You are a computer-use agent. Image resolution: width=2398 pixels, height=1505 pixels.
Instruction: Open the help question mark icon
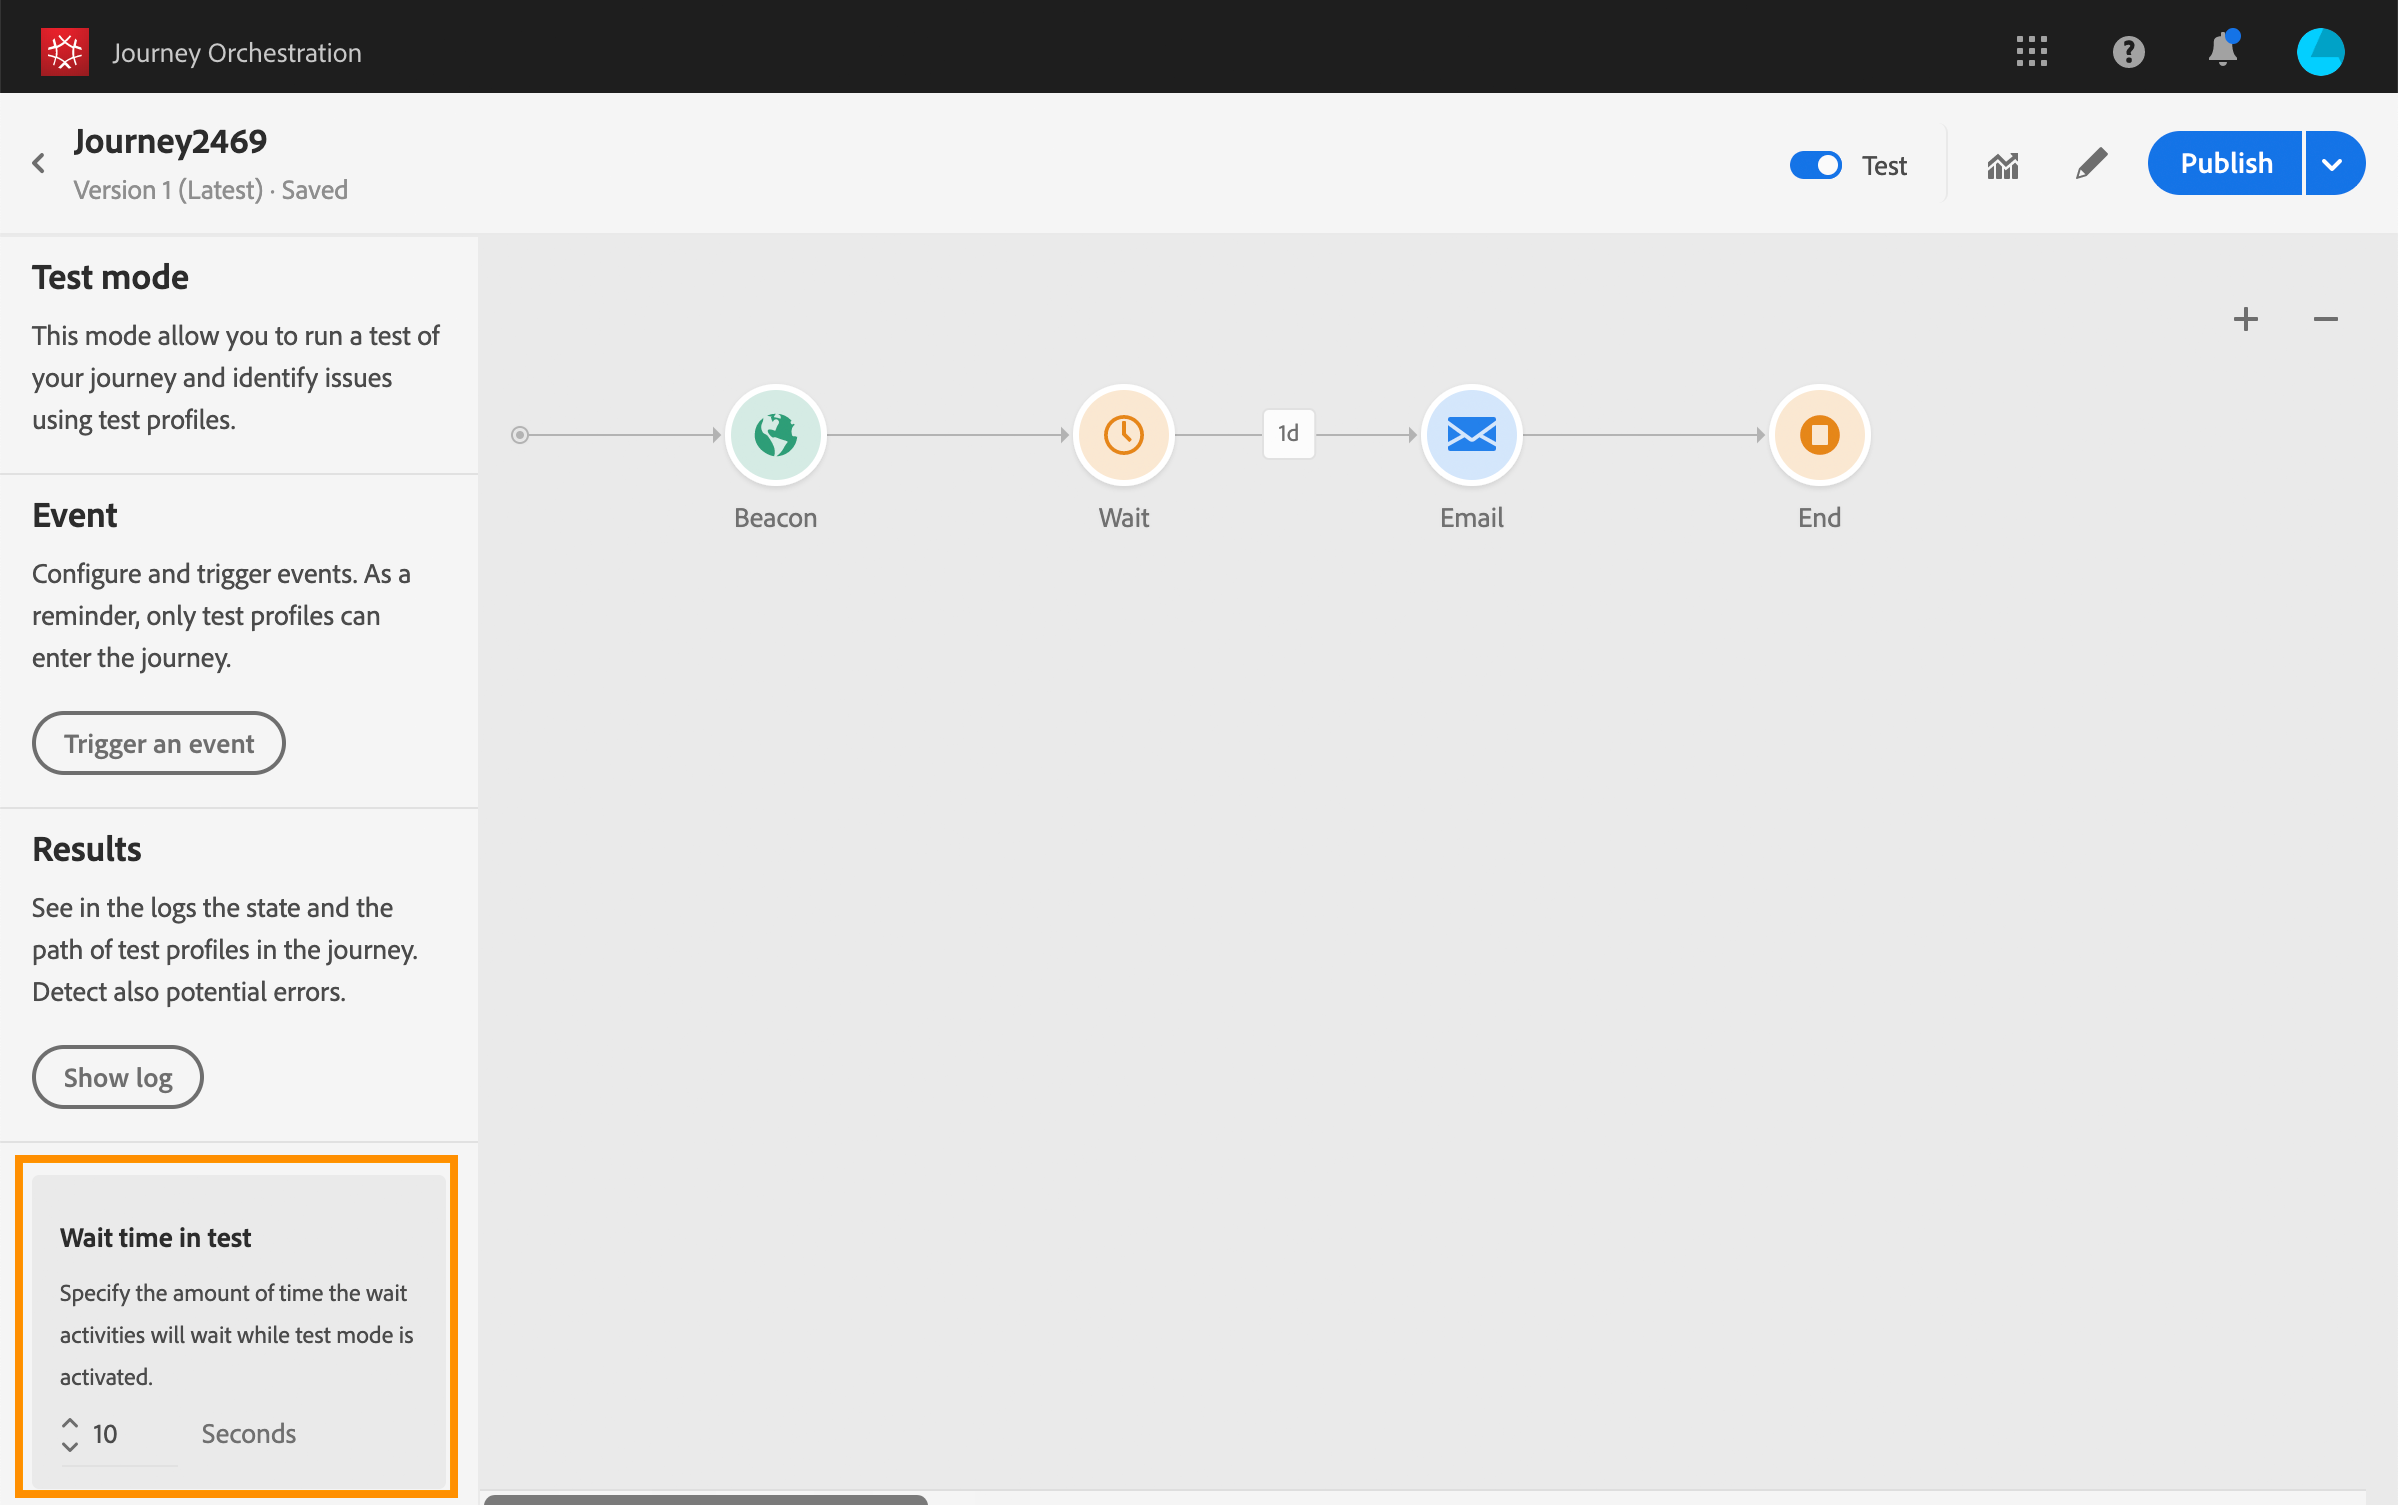pos(2128,51)
